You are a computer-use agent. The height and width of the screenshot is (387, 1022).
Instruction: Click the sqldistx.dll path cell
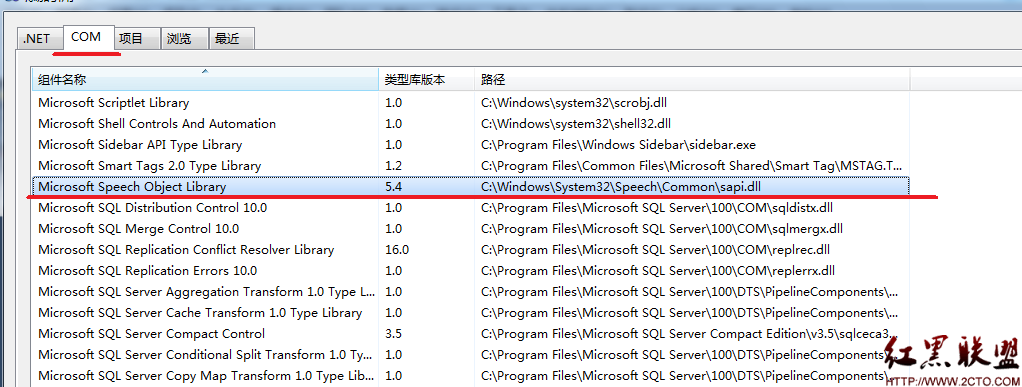click(657, 208)
